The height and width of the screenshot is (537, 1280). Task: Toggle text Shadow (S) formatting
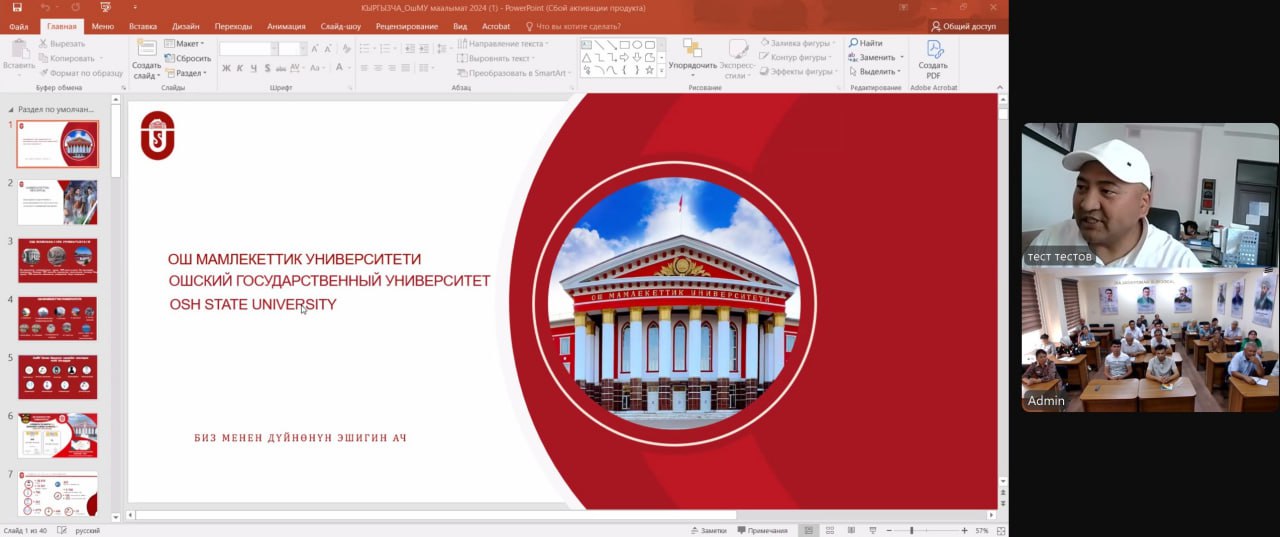coord(268,68)
